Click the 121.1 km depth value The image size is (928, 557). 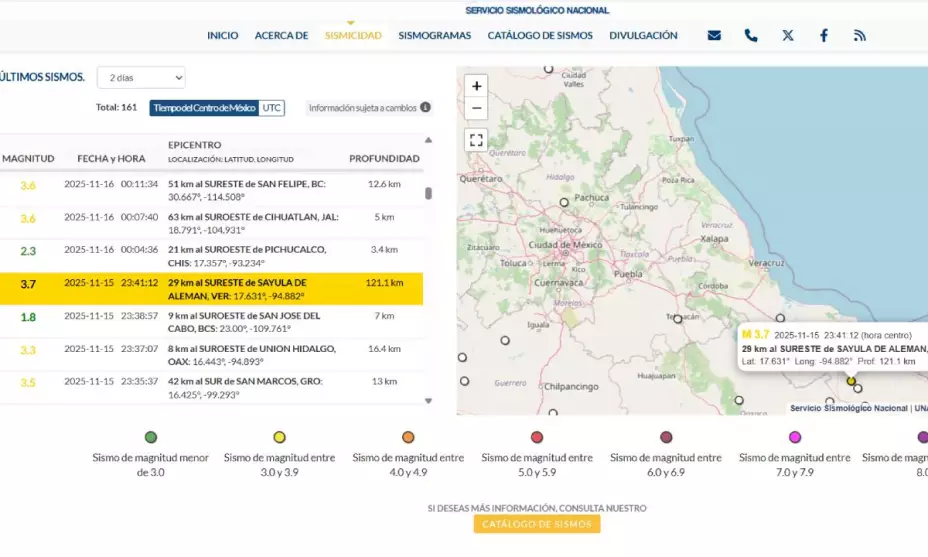pyautogui.click(x=384, y=283)
